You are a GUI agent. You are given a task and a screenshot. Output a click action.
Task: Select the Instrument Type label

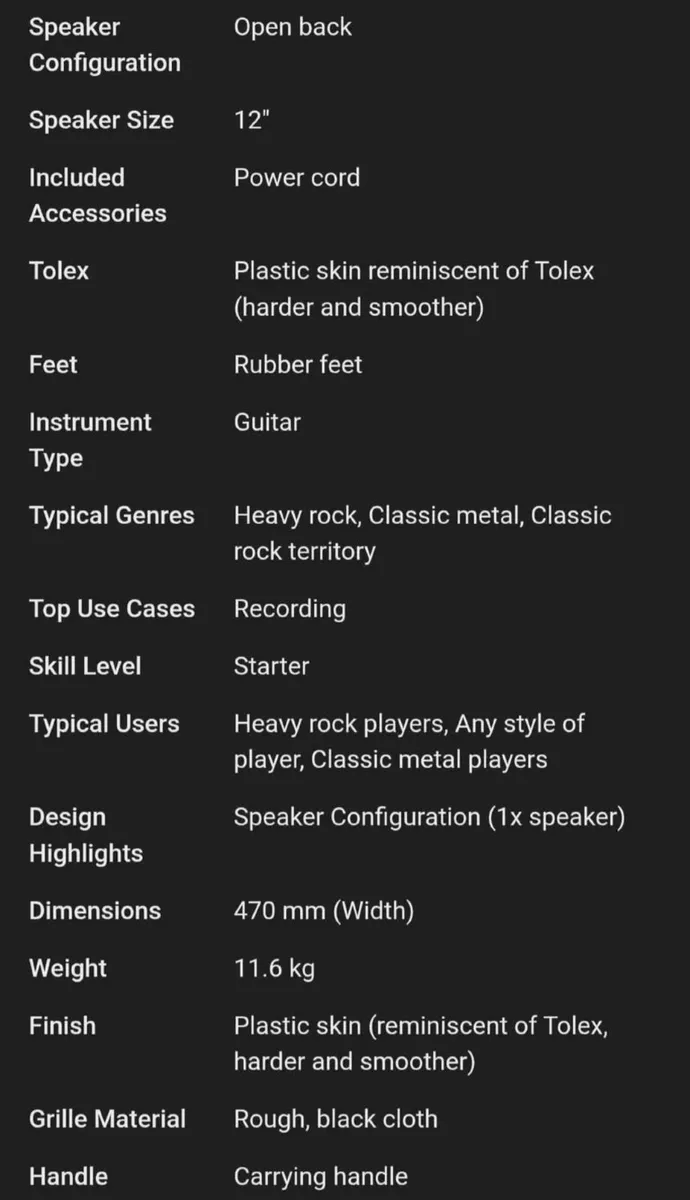pyautogui.click(x=90, y=440)
